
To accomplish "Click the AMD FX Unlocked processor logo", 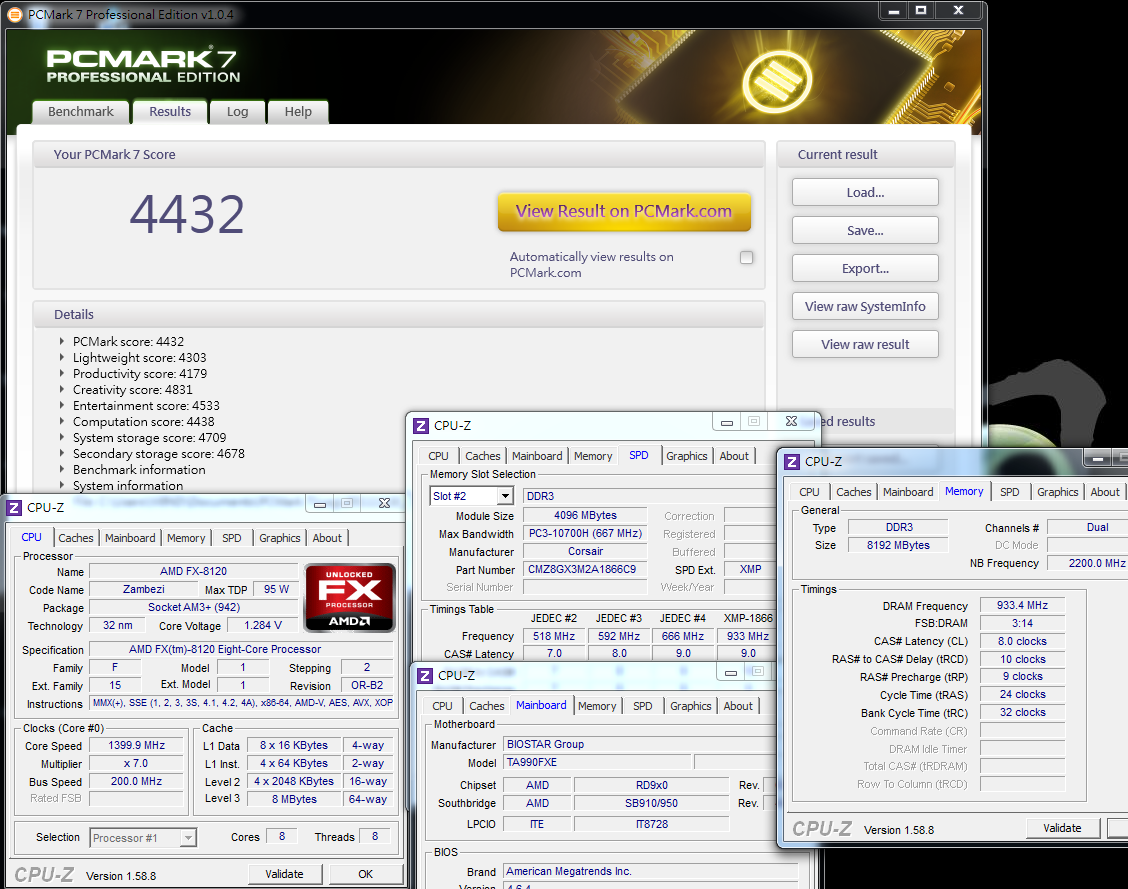I will click(x=350, y=598).
